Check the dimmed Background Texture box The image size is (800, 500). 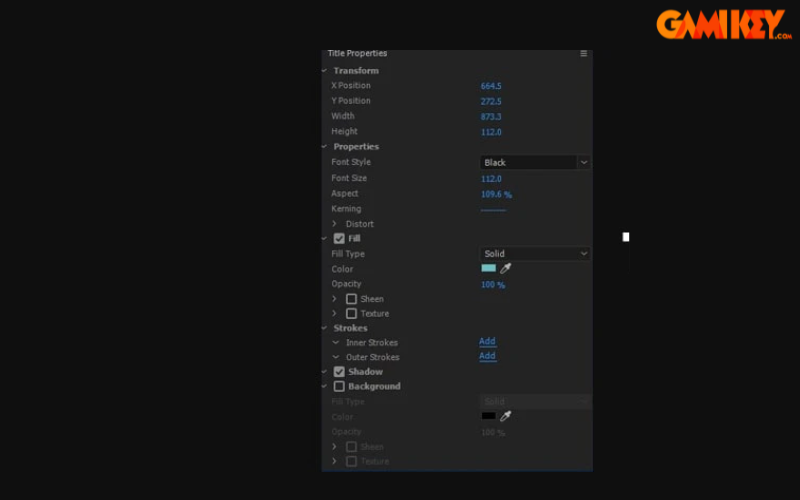coord(351,461)
